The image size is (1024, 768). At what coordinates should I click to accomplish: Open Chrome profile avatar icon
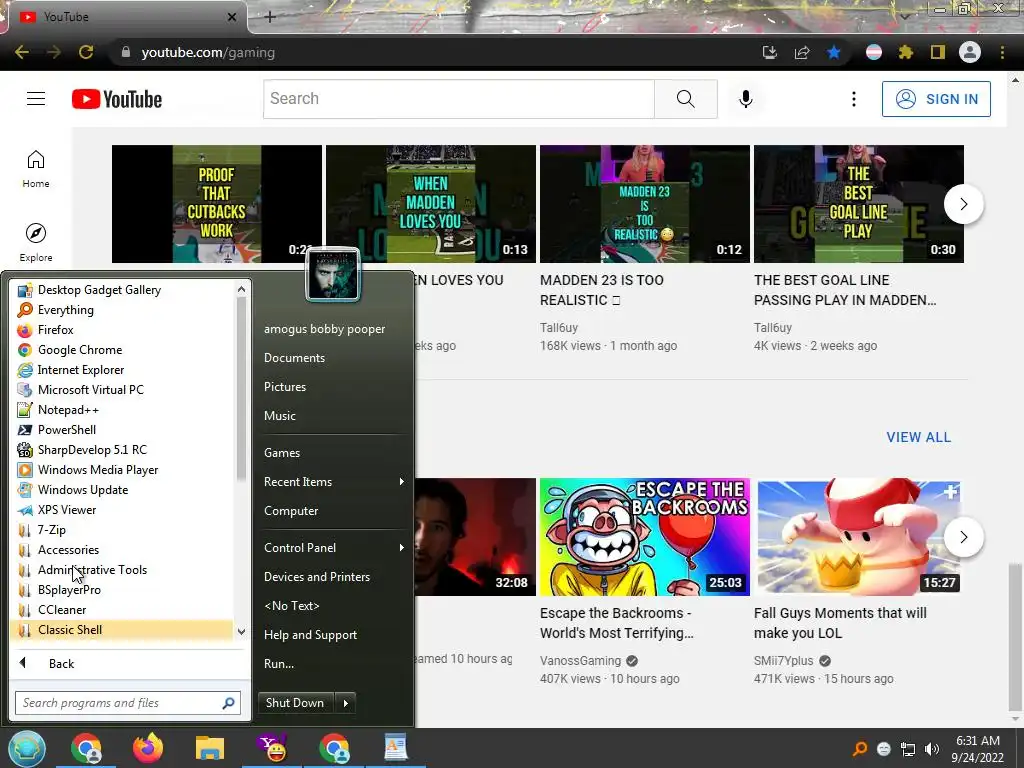[970, 52]
